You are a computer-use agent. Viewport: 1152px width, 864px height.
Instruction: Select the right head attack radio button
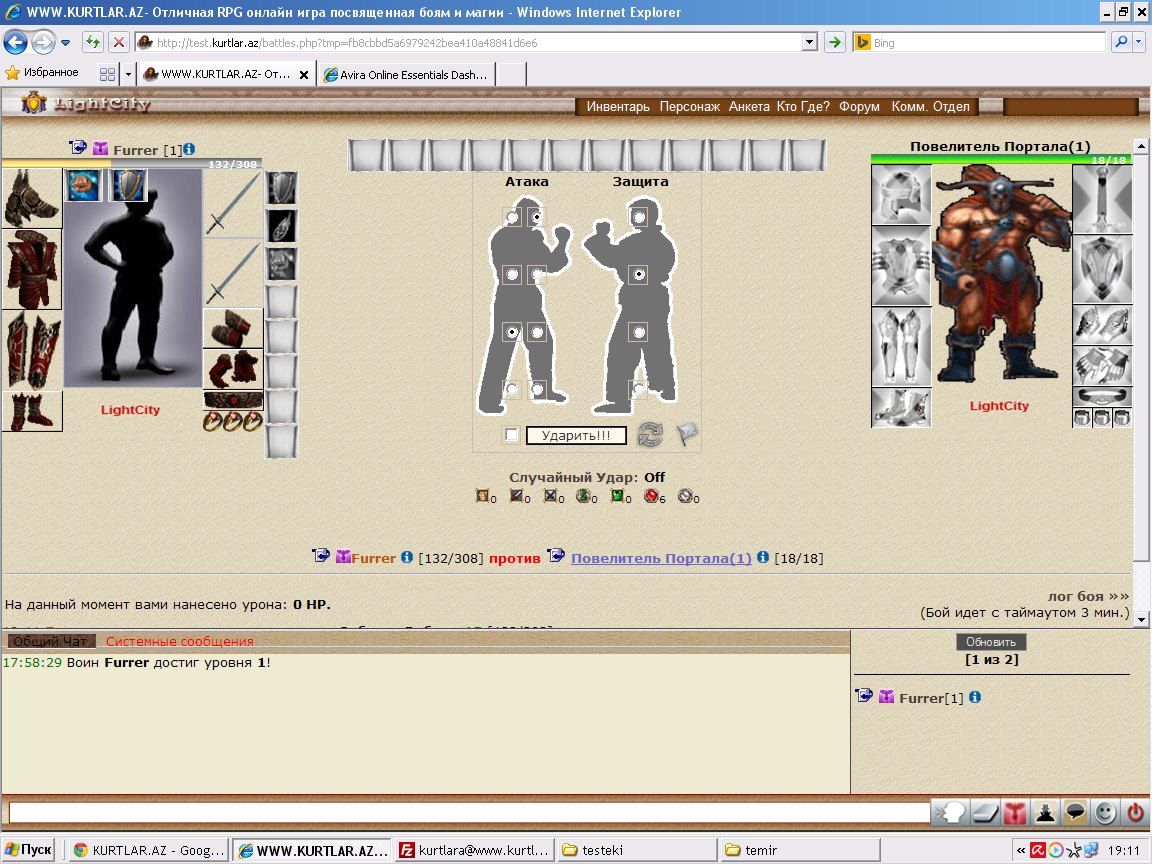[x=537, y=217]
